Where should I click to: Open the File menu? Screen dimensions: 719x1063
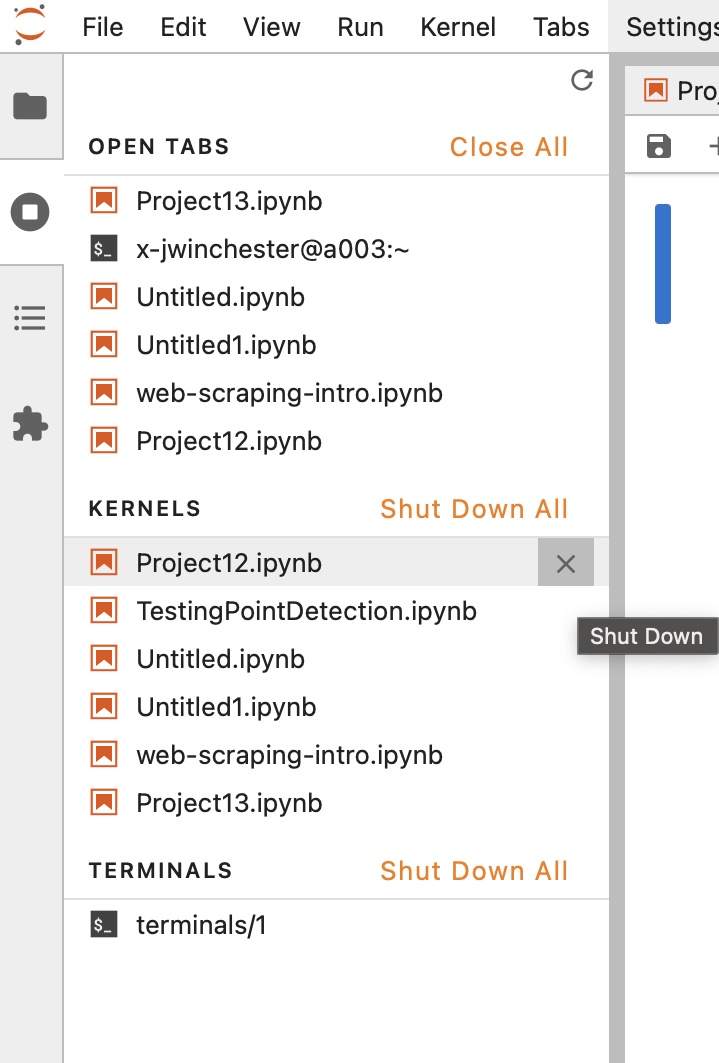click(102, 27)
